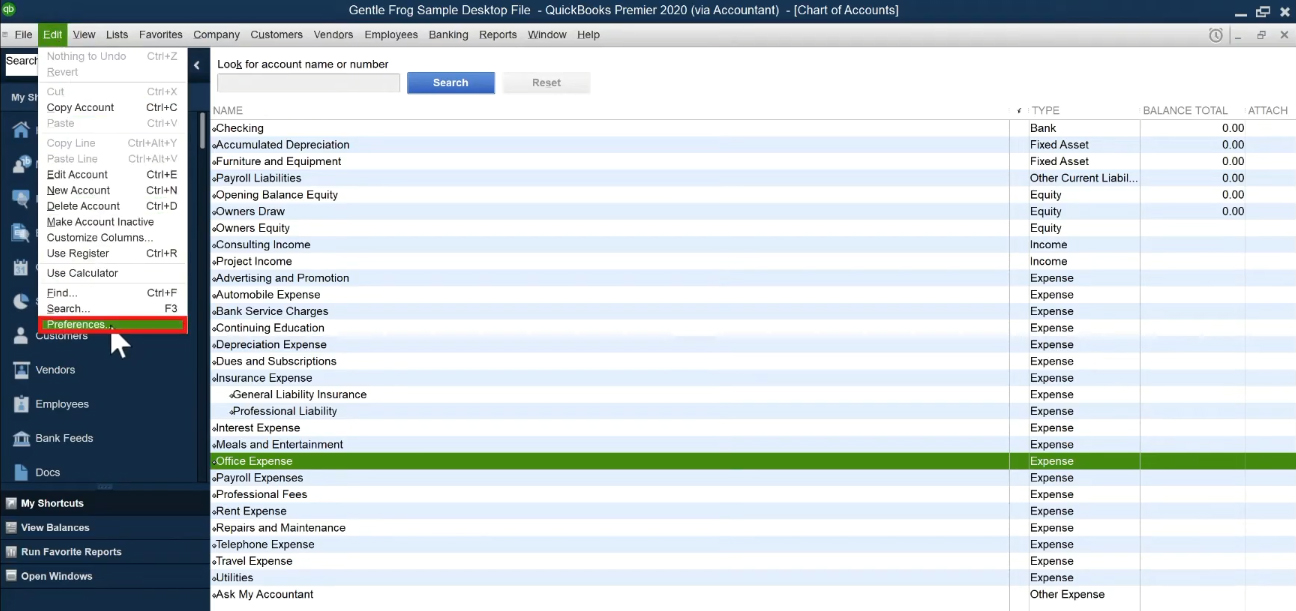The height and width of the screenshot is (611, 1296).
Task: Collapse the Insurance Expense account subaccounts
Action: (x=214, y=379)
